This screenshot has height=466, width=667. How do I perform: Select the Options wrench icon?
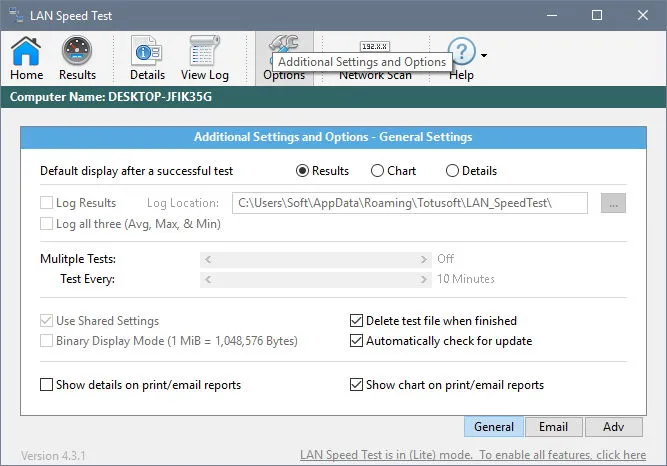pos(284,44)
